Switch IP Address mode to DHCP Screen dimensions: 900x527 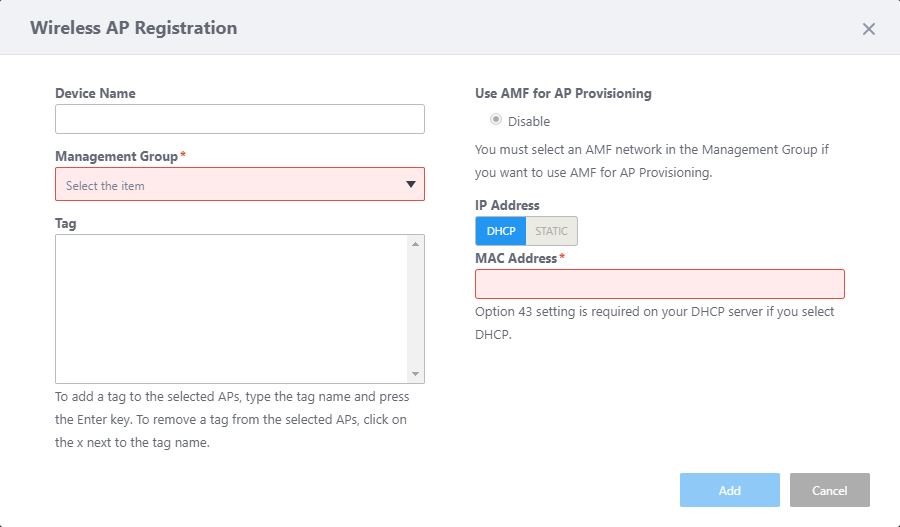coord(500,231)
